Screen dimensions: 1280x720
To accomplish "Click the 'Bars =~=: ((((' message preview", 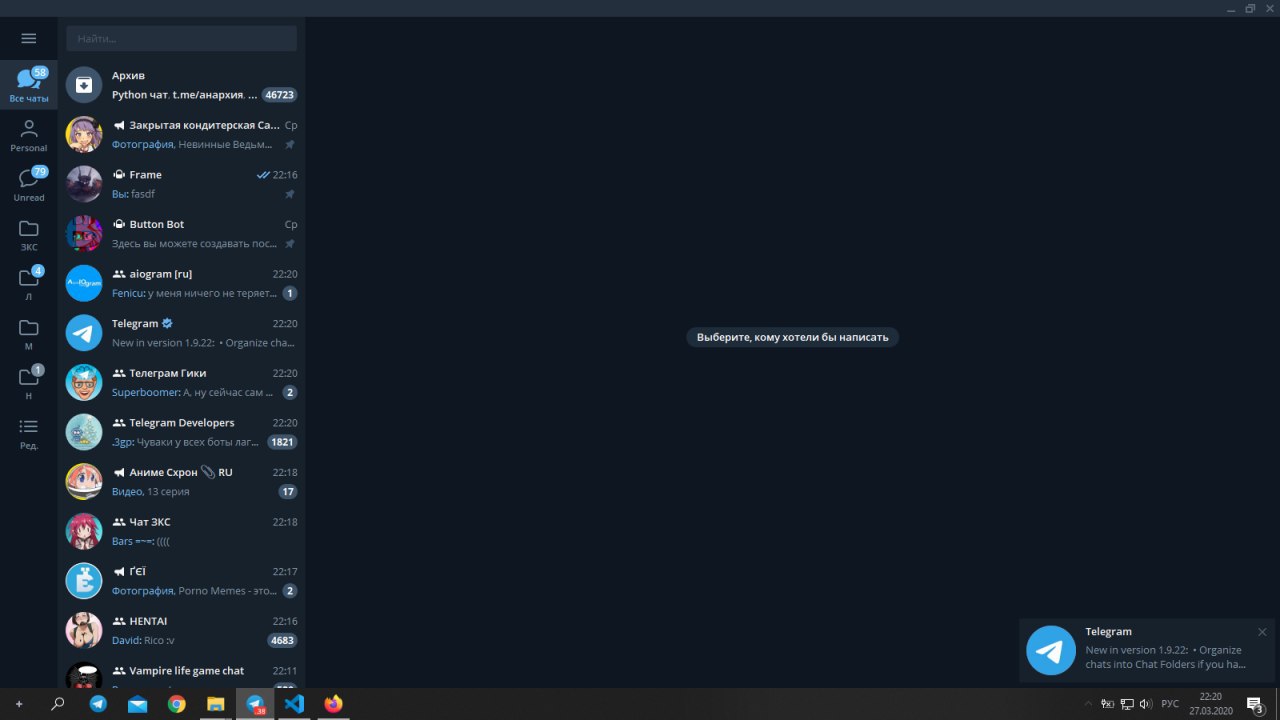I will [141, 541].
